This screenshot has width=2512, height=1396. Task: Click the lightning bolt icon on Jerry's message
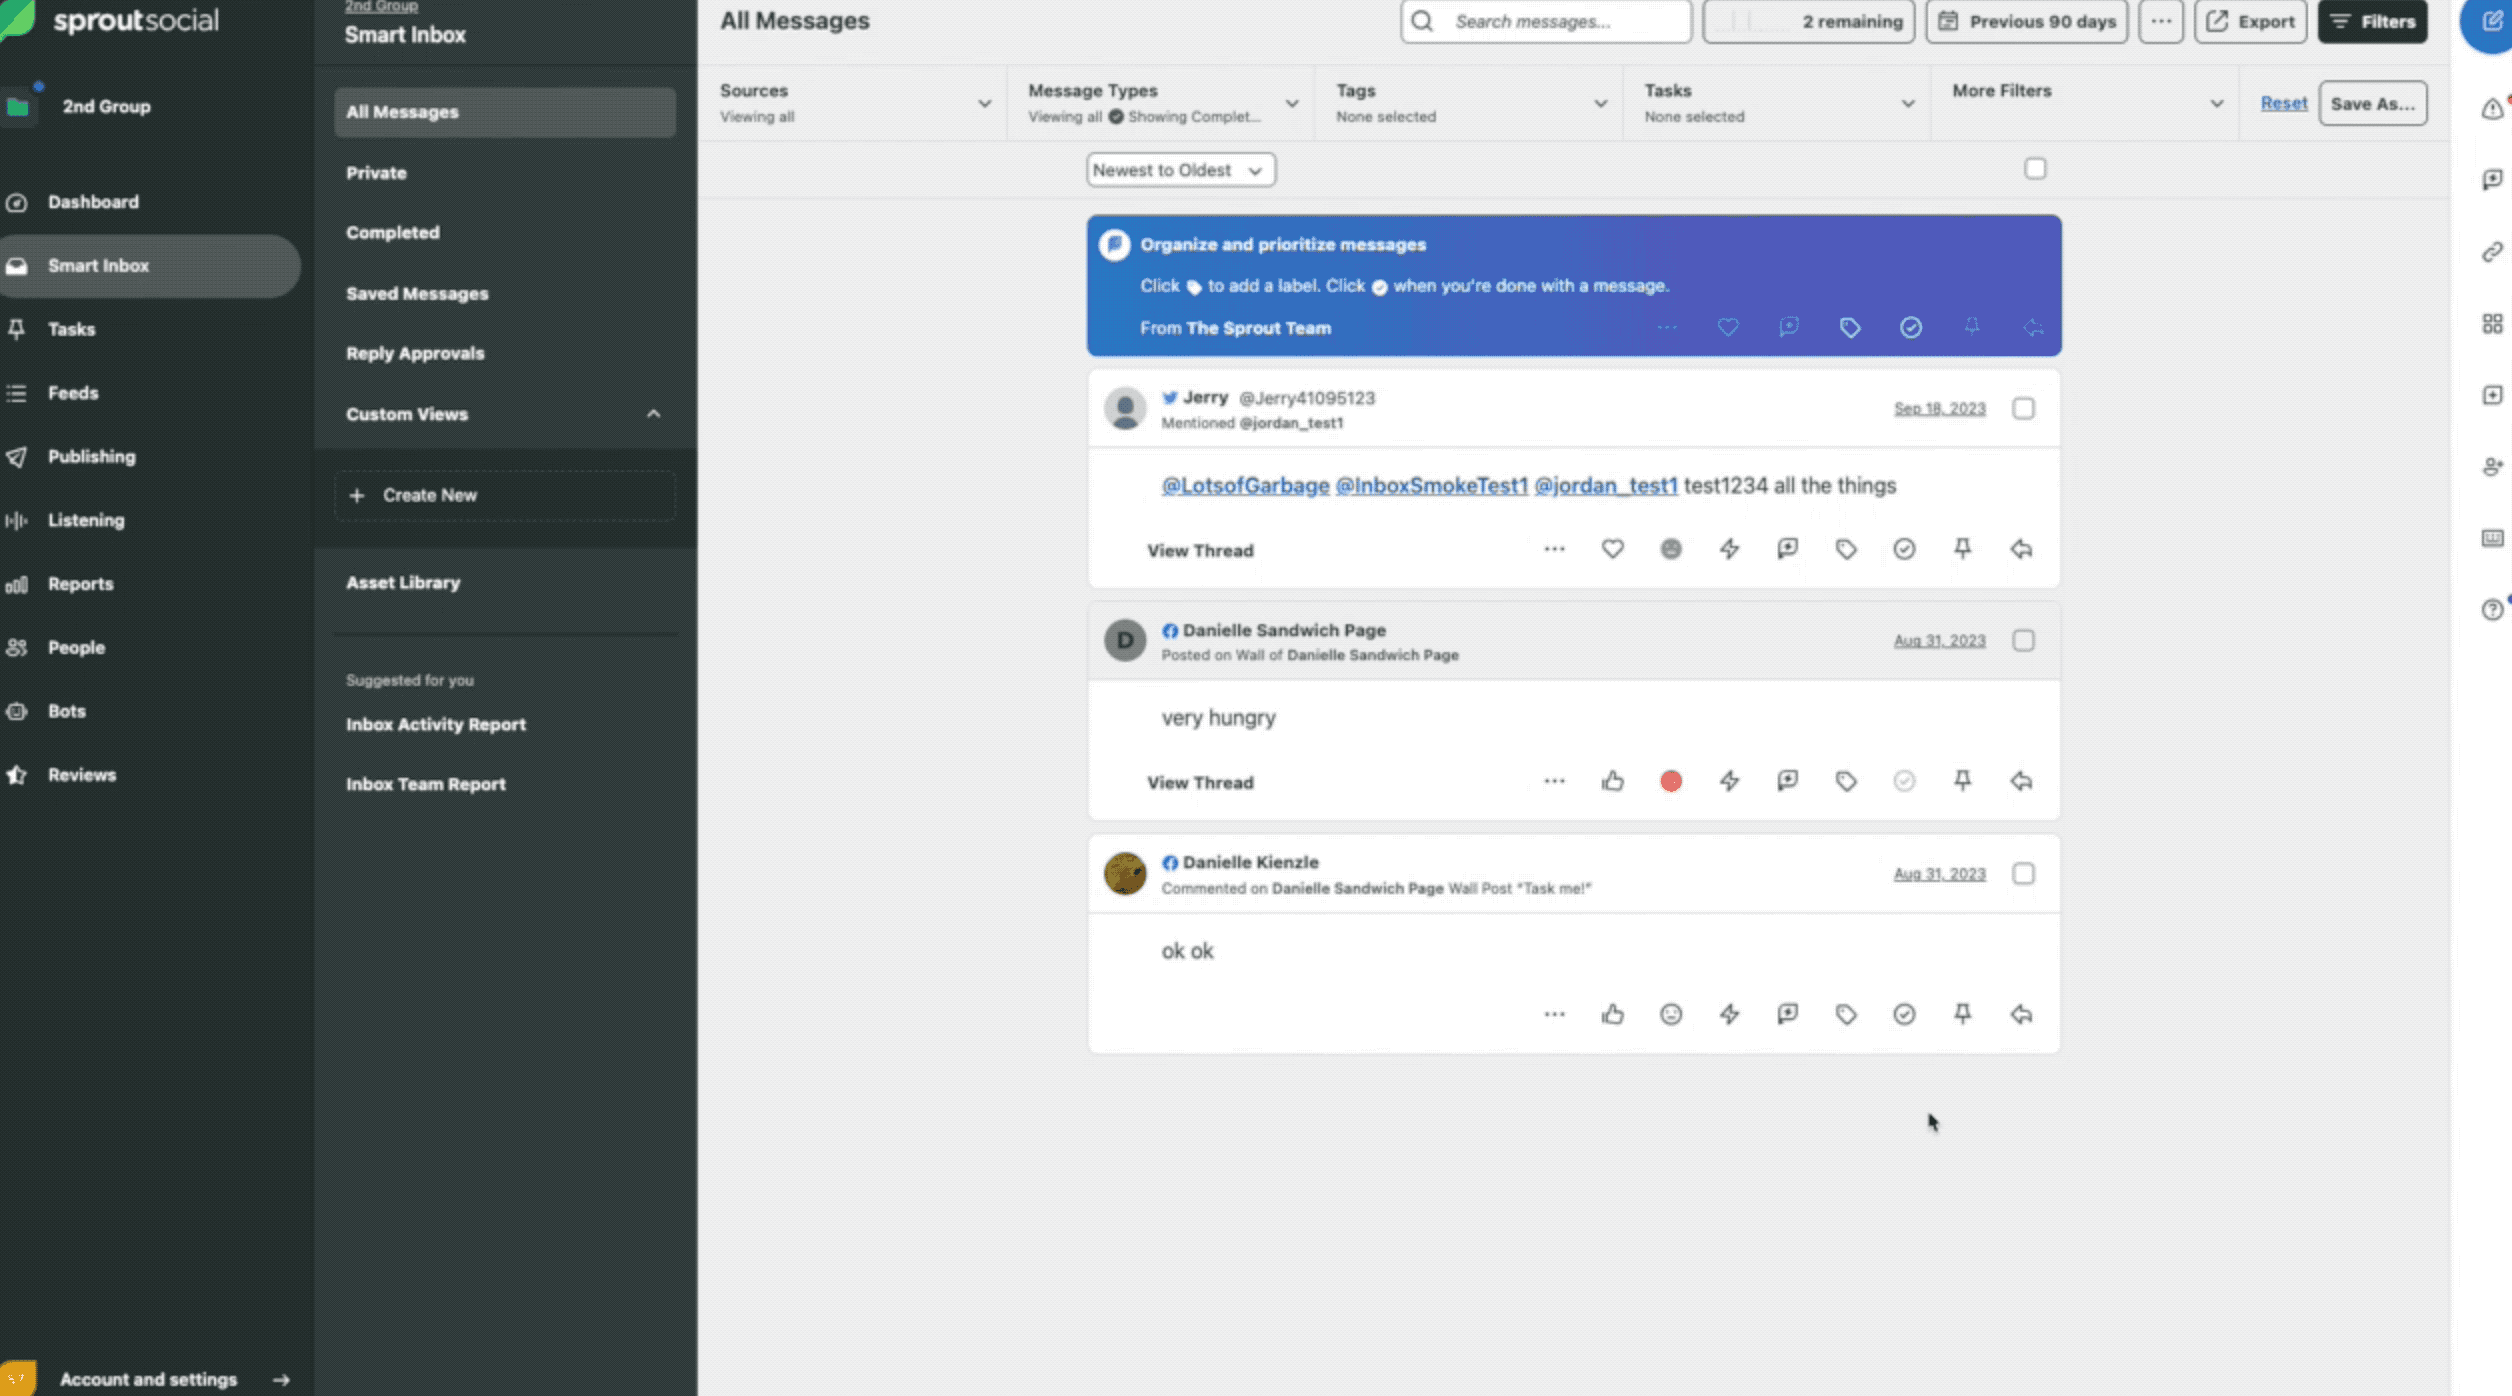click(x=1729, y=549)
